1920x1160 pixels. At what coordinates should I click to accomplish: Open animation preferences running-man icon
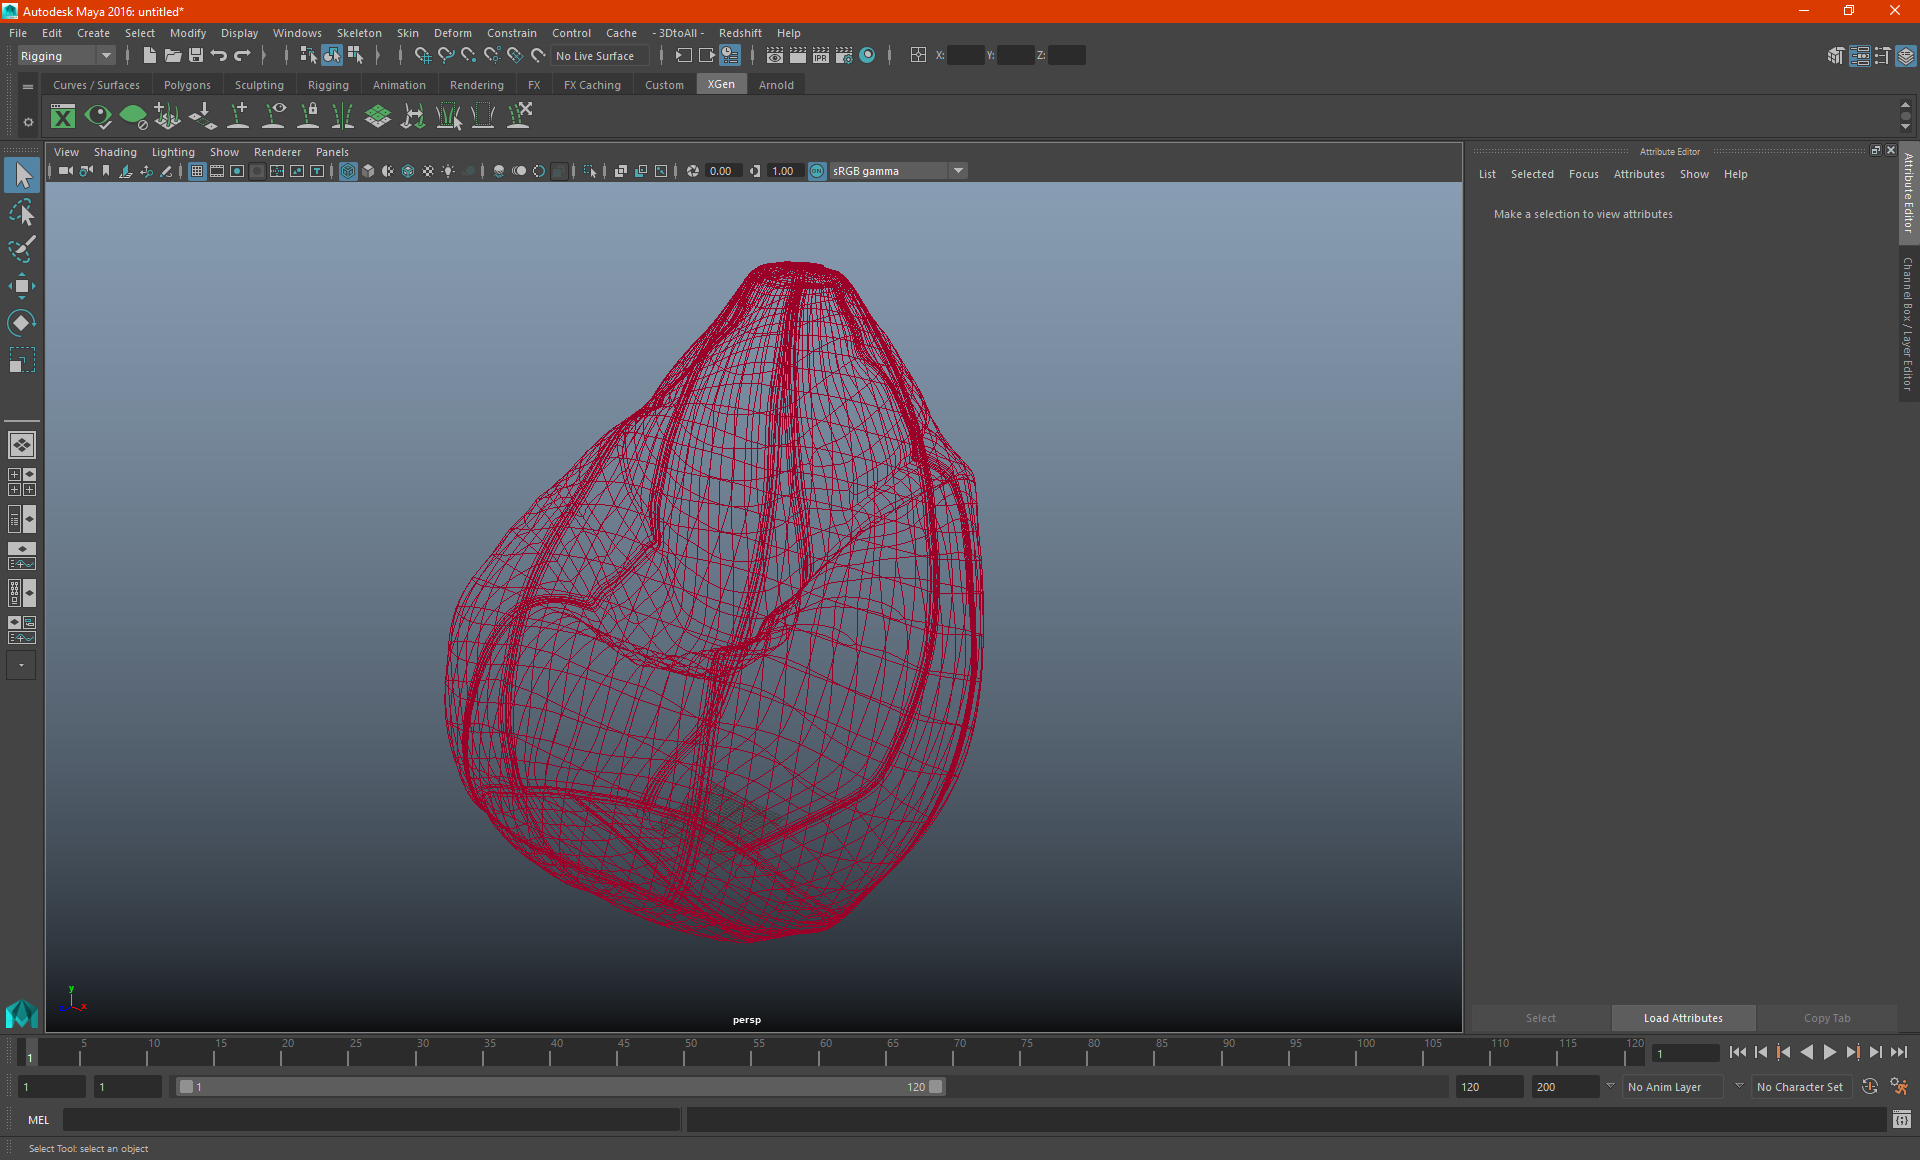point(1899,1087)
